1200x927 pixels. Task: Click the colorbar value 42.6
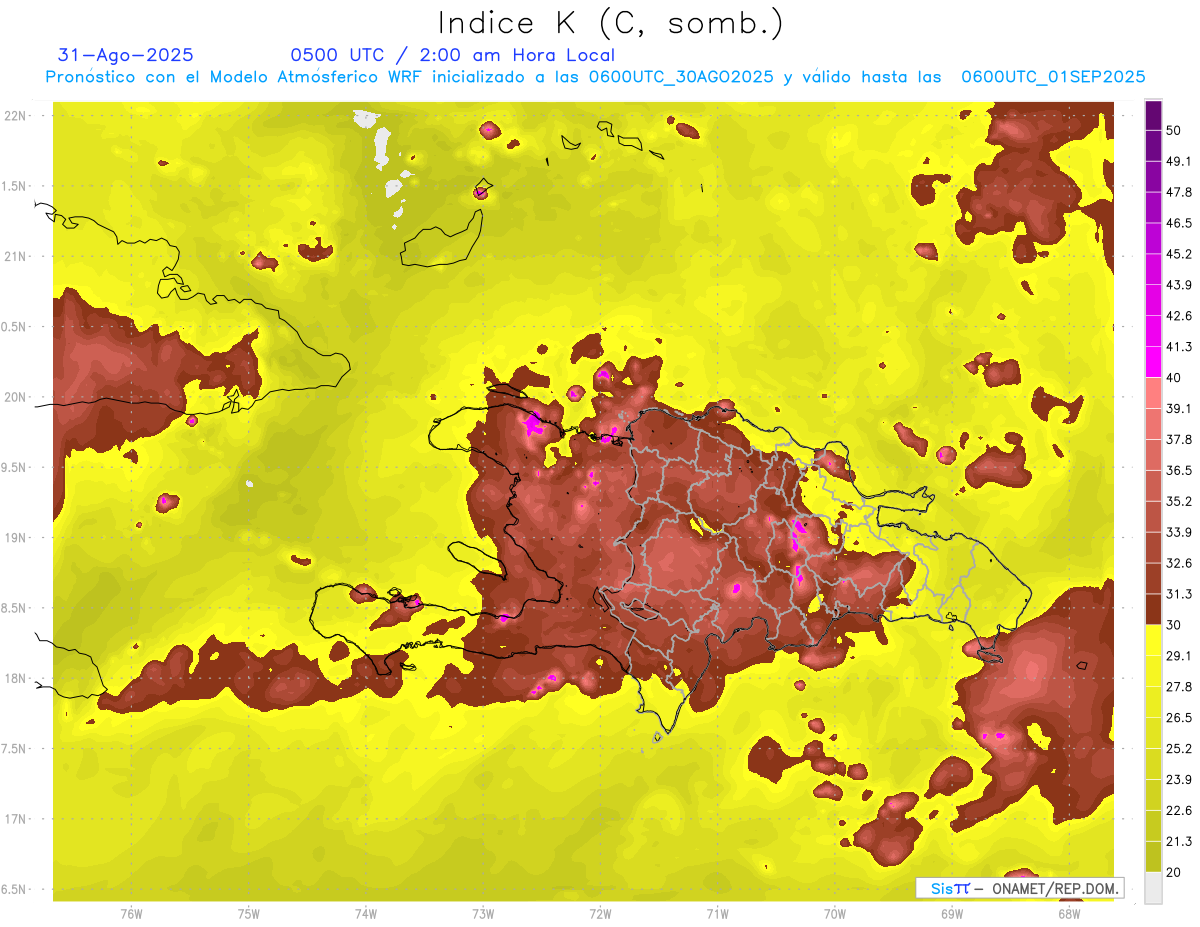[1179, 316]
